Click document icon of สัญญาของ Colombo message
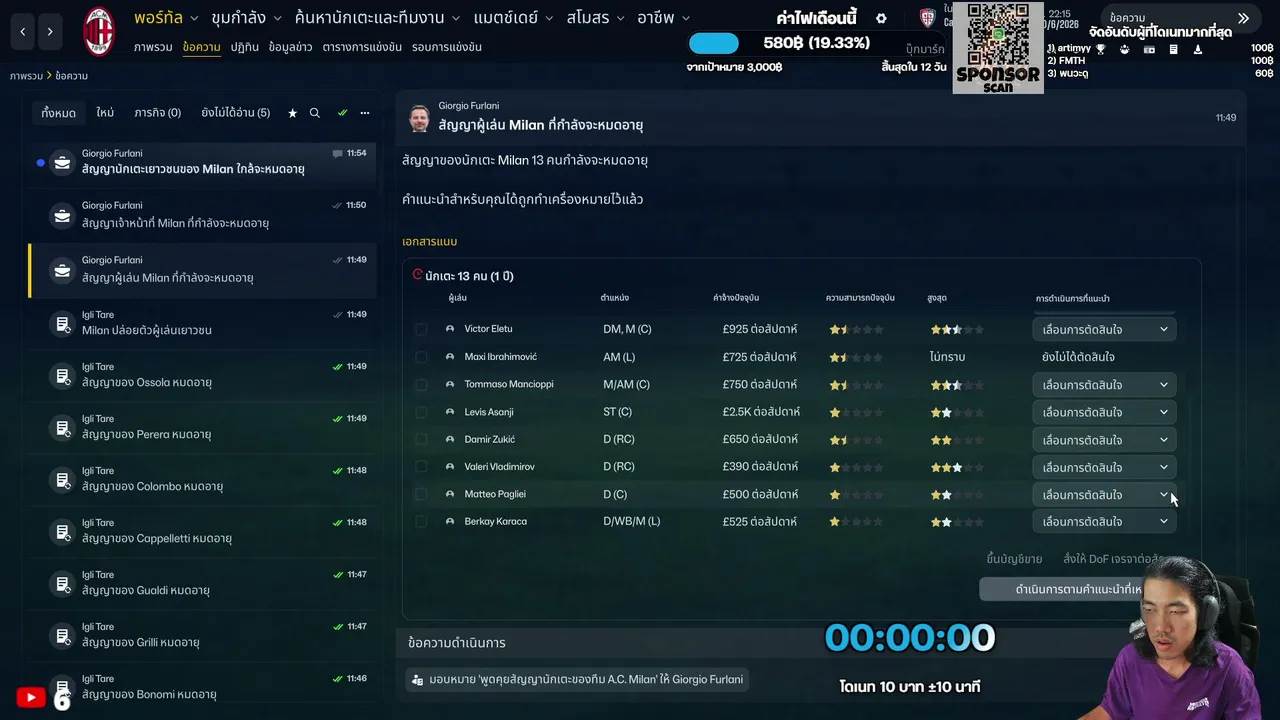The image size is (1280, 720). click(62, 479)
